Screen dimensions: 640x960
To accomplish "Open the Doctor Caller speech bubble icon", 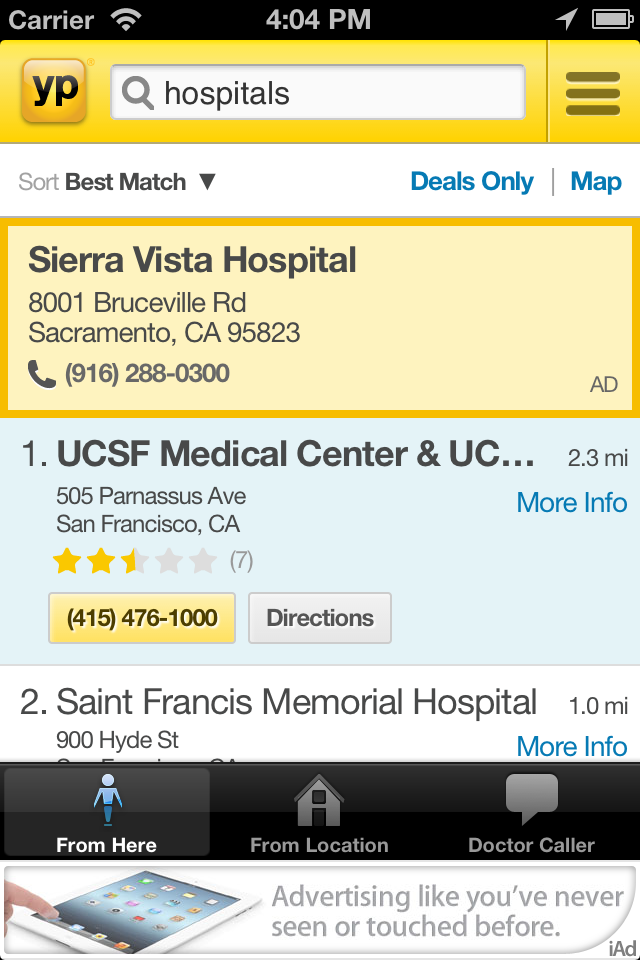I will point(531,800).
